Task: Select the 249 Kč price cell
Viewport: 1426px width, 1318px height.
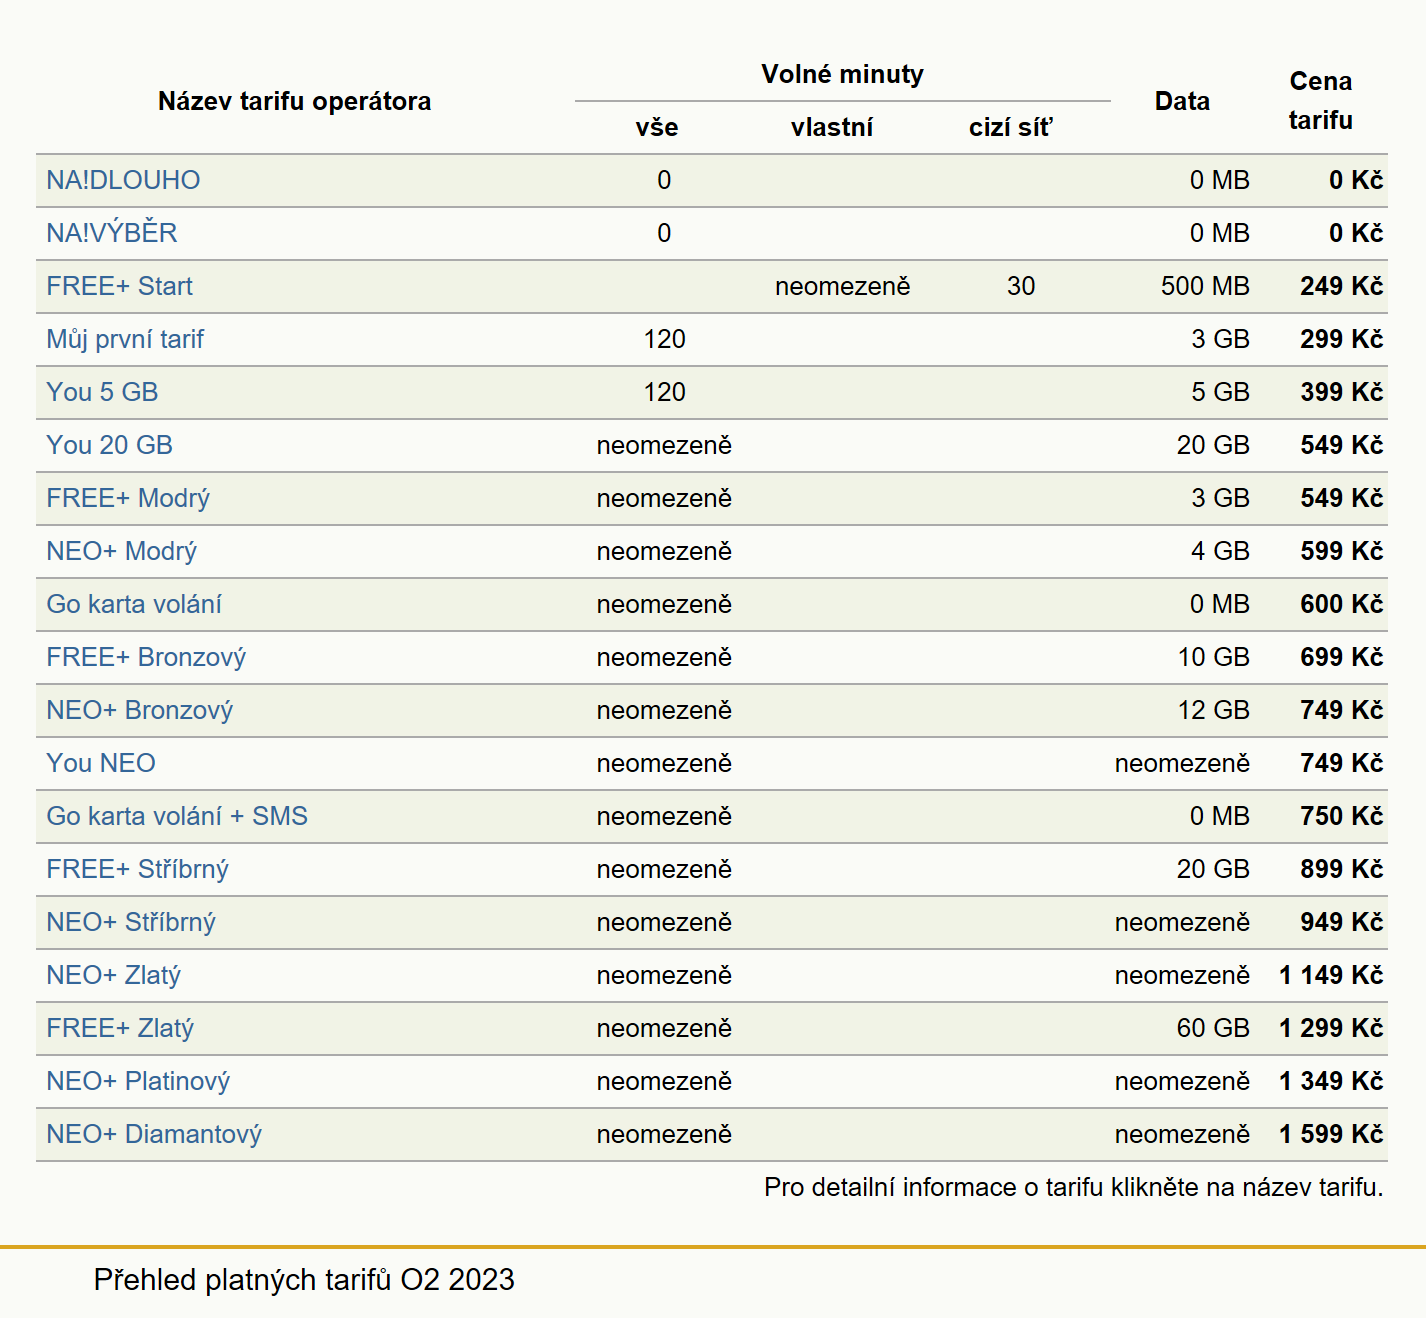Action: point(1341,286)
